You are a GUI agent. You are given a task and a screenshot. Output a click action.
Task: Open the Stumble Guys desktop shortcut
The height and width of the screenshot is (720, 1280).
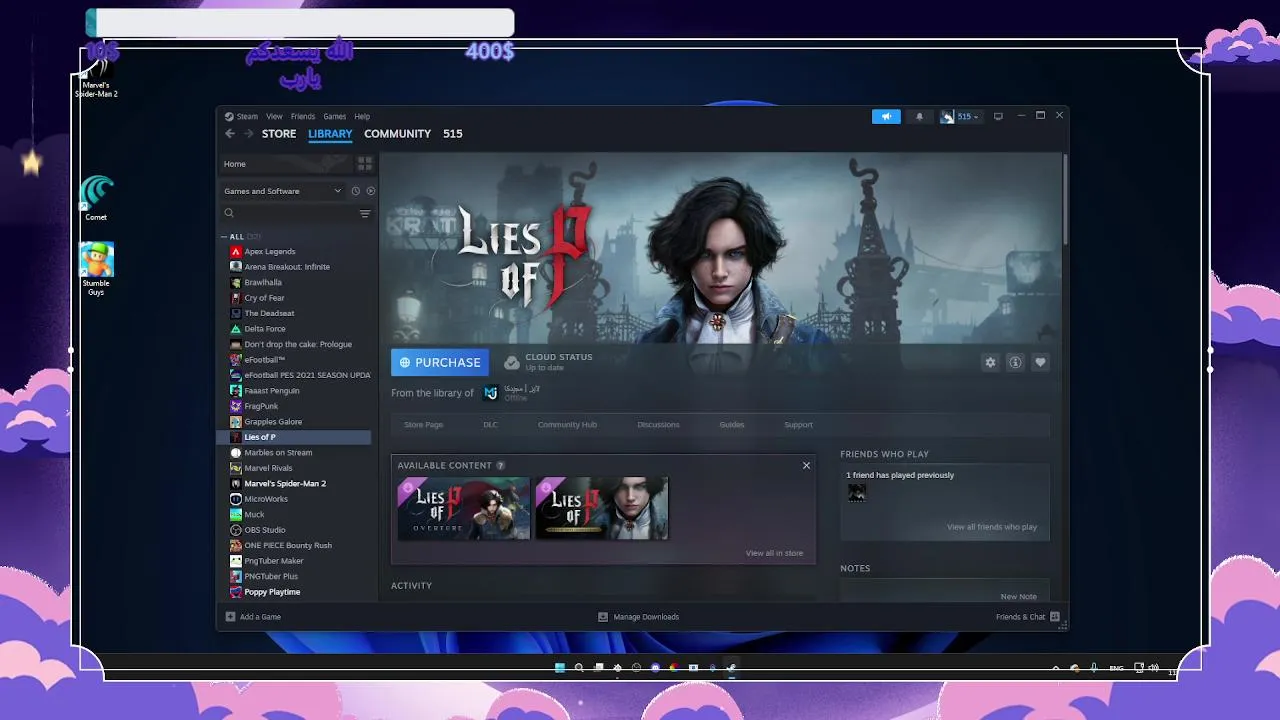(96, 269)
